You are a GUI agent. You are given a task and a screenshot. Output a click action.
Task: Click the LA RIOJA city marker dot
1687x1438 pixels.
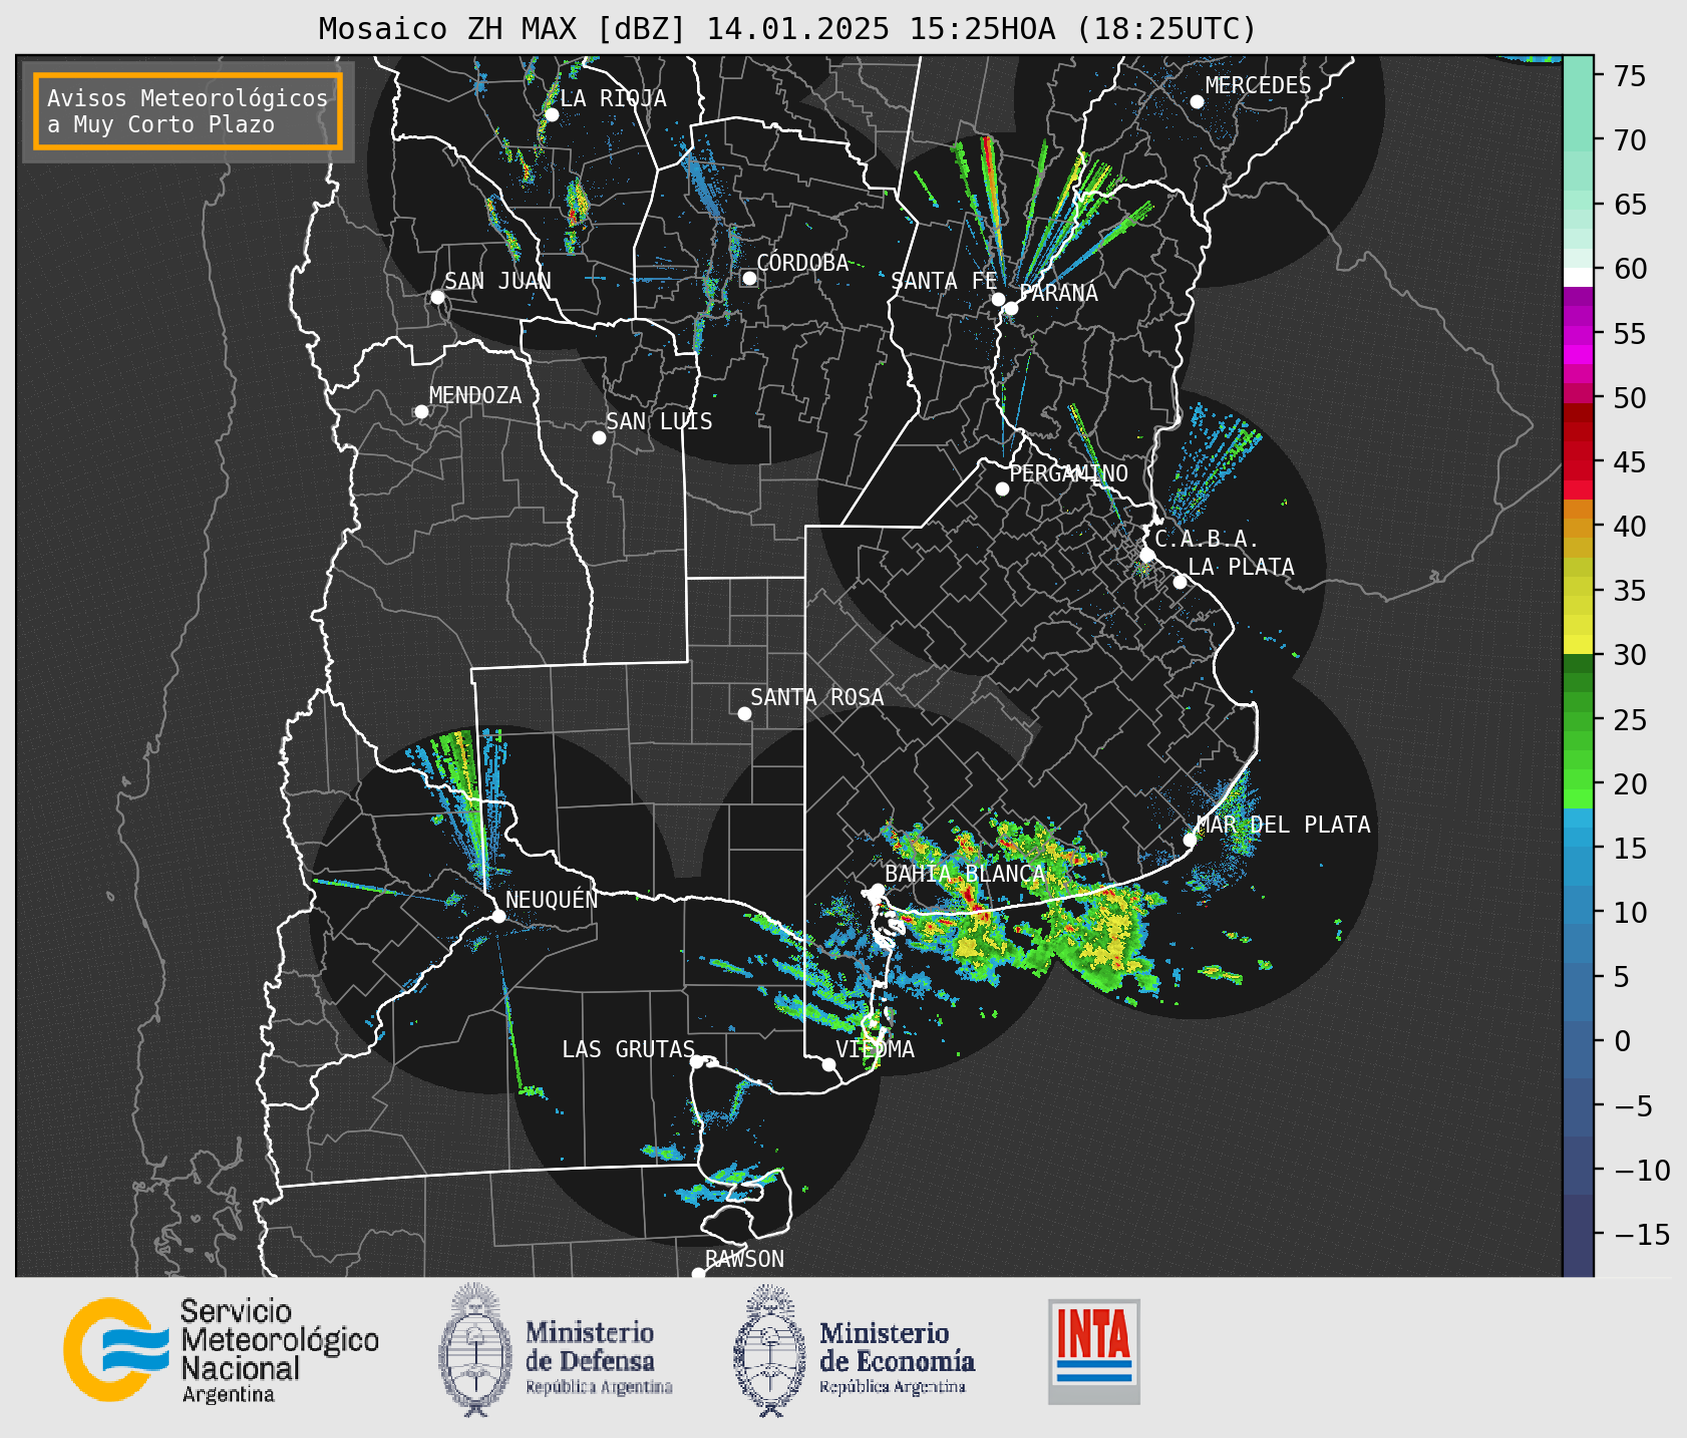click(551, 115)
